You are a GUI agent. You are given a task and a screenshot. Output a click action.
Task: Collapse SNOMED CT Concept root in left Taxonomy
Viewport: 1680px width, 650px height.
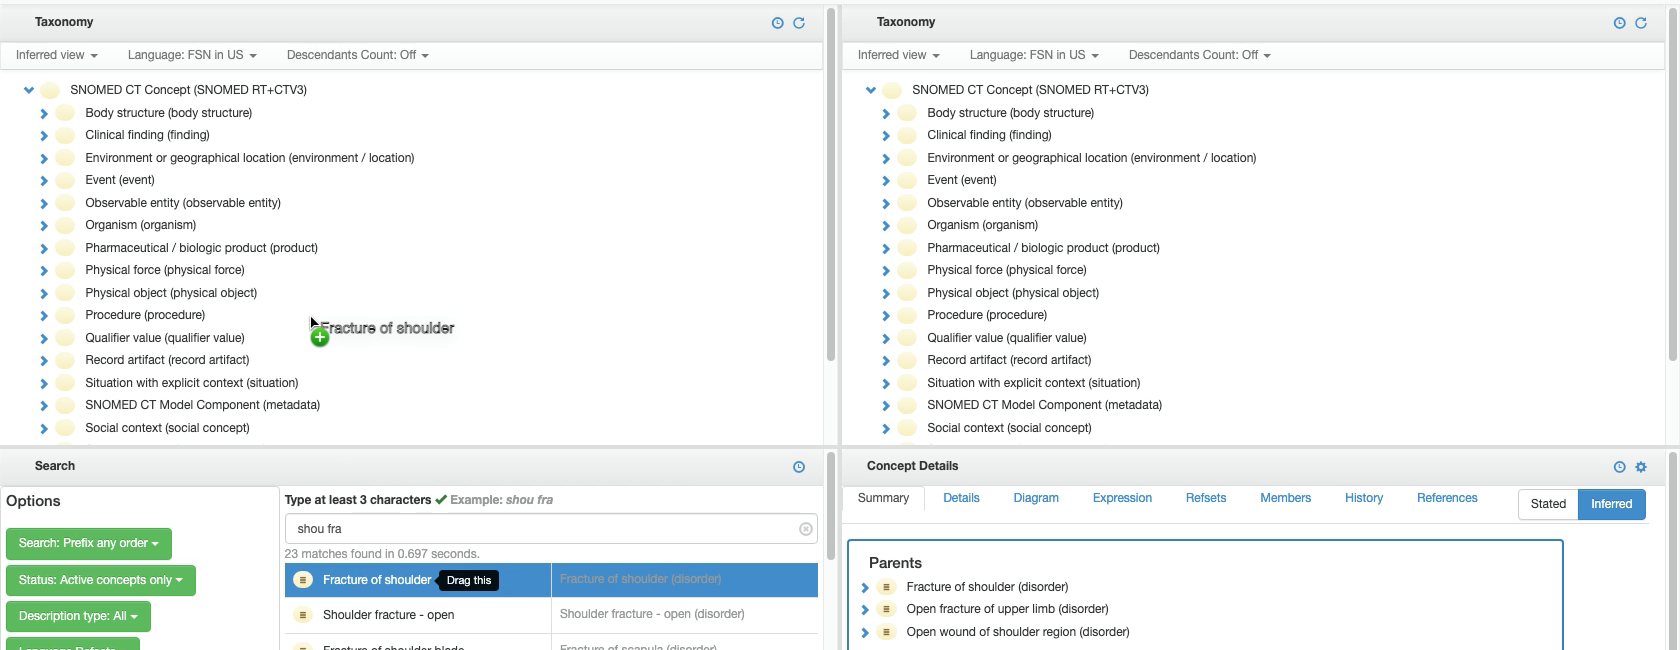coord(29,90)
